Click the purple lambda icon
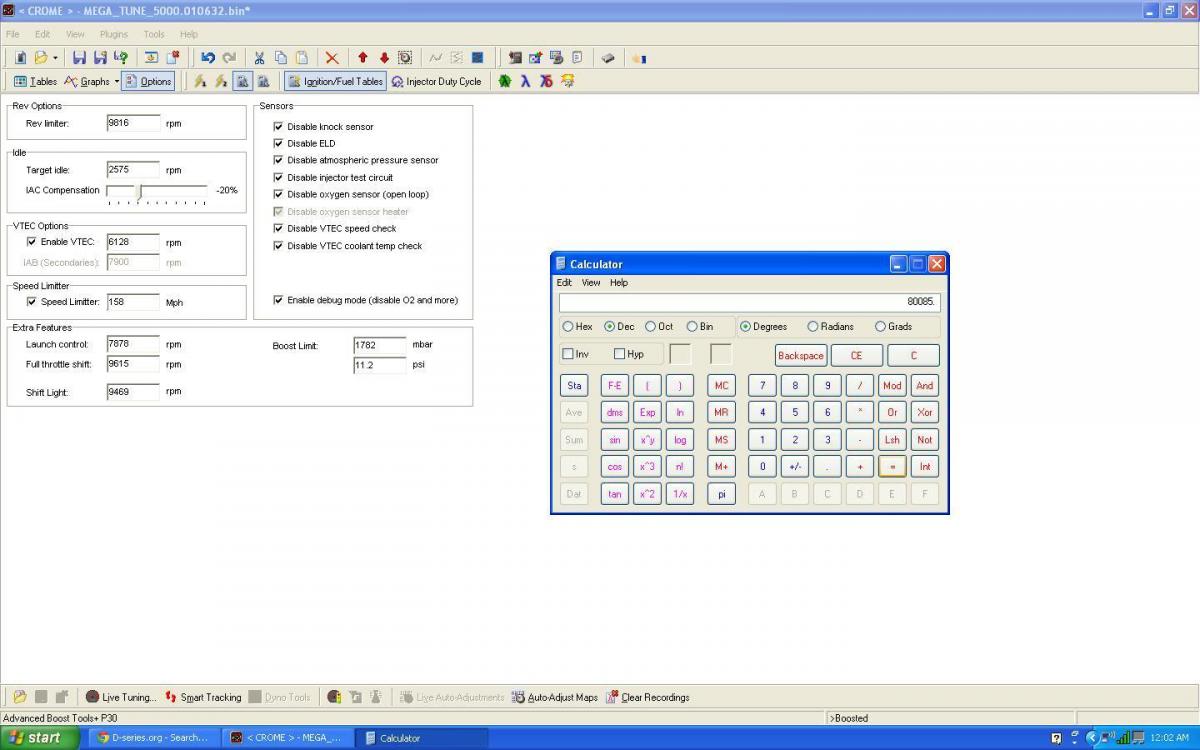This screenshot has height=750, width=1200. [525, 81]
